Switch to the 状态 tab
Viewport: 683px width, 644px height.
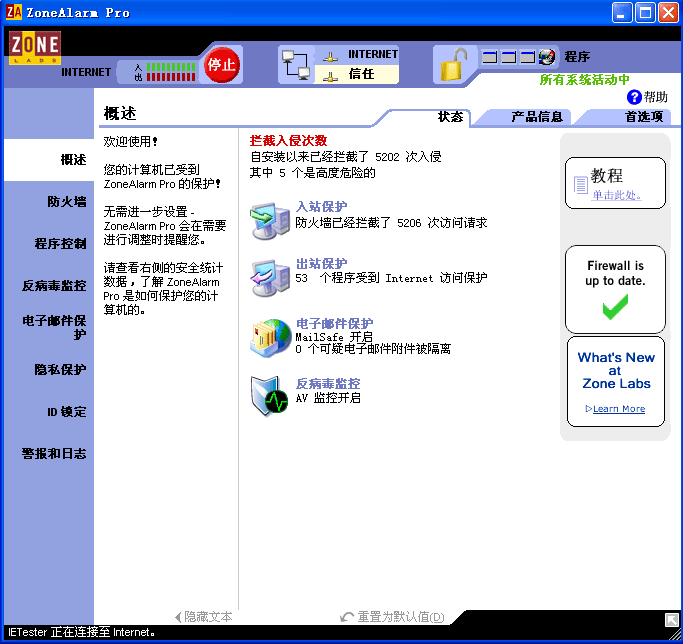(x=450, y=117)
